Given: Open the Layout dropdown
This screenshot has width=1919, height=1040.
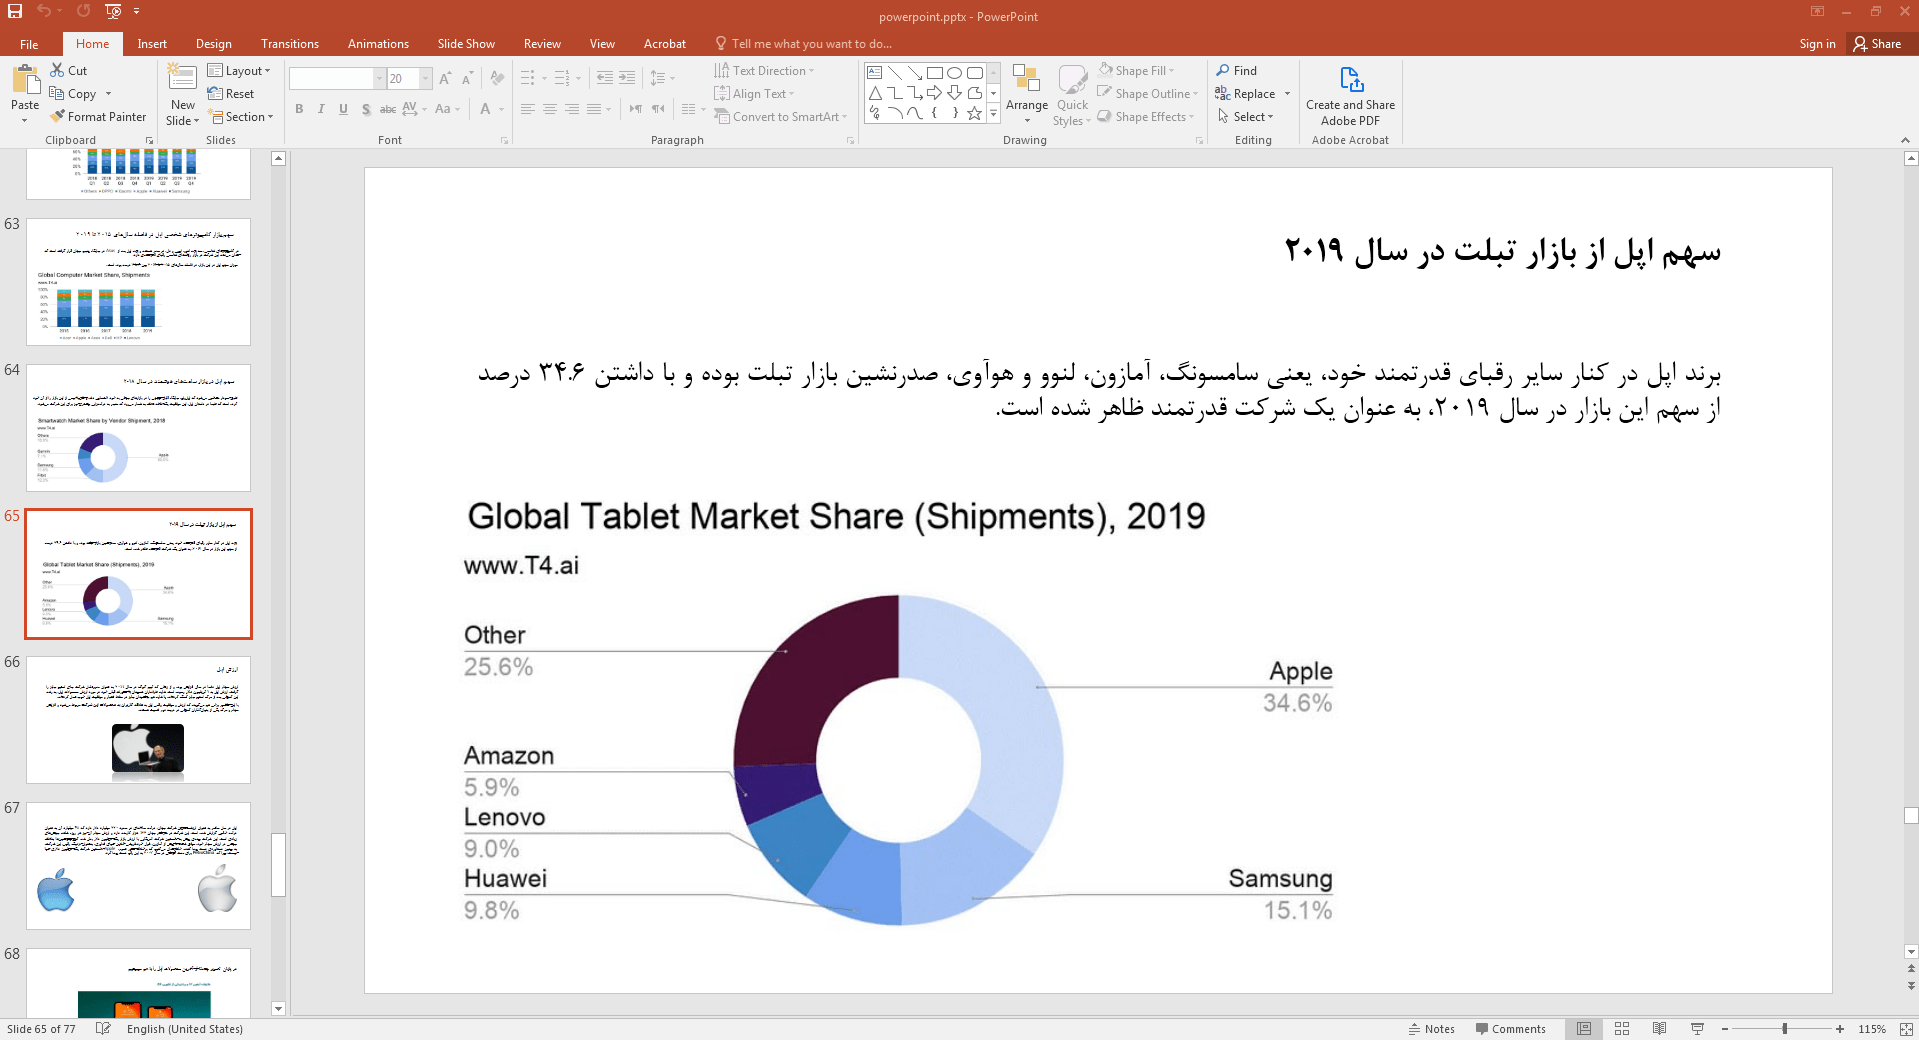Looking at the screenshot, I should coord(239,71).
